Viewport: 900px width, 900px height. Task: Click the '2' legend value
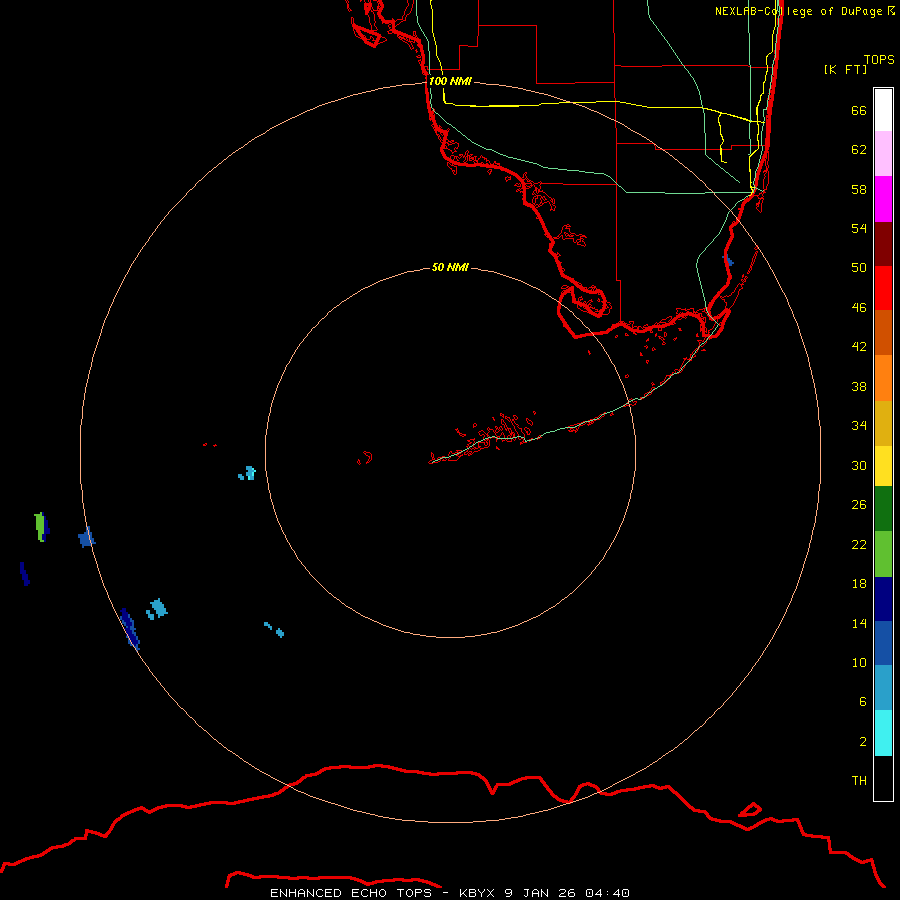tap(863, 742)
